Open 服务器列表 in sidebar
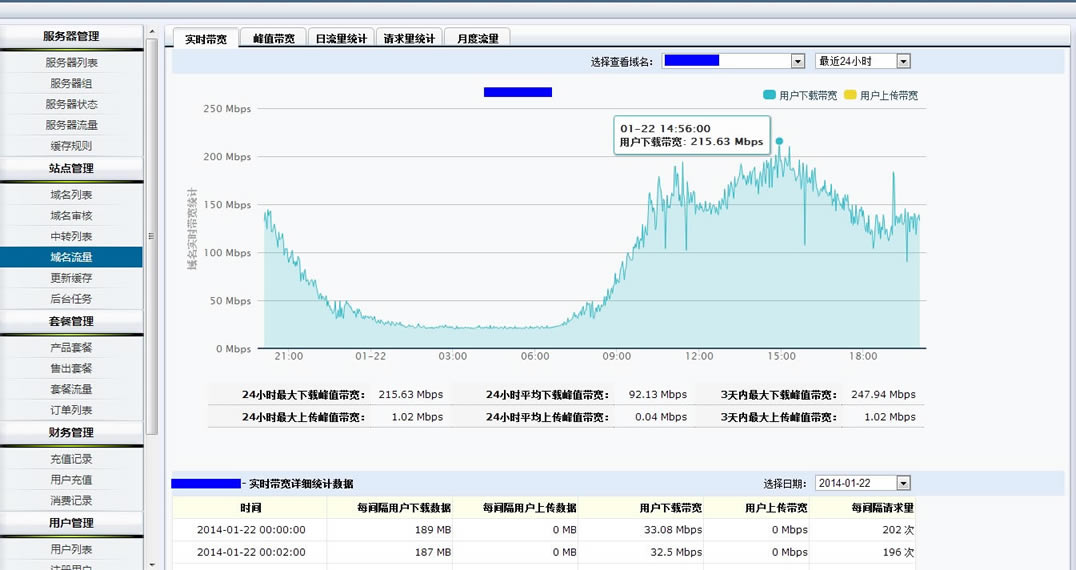1076x570 pixels. tap(71, 62)
